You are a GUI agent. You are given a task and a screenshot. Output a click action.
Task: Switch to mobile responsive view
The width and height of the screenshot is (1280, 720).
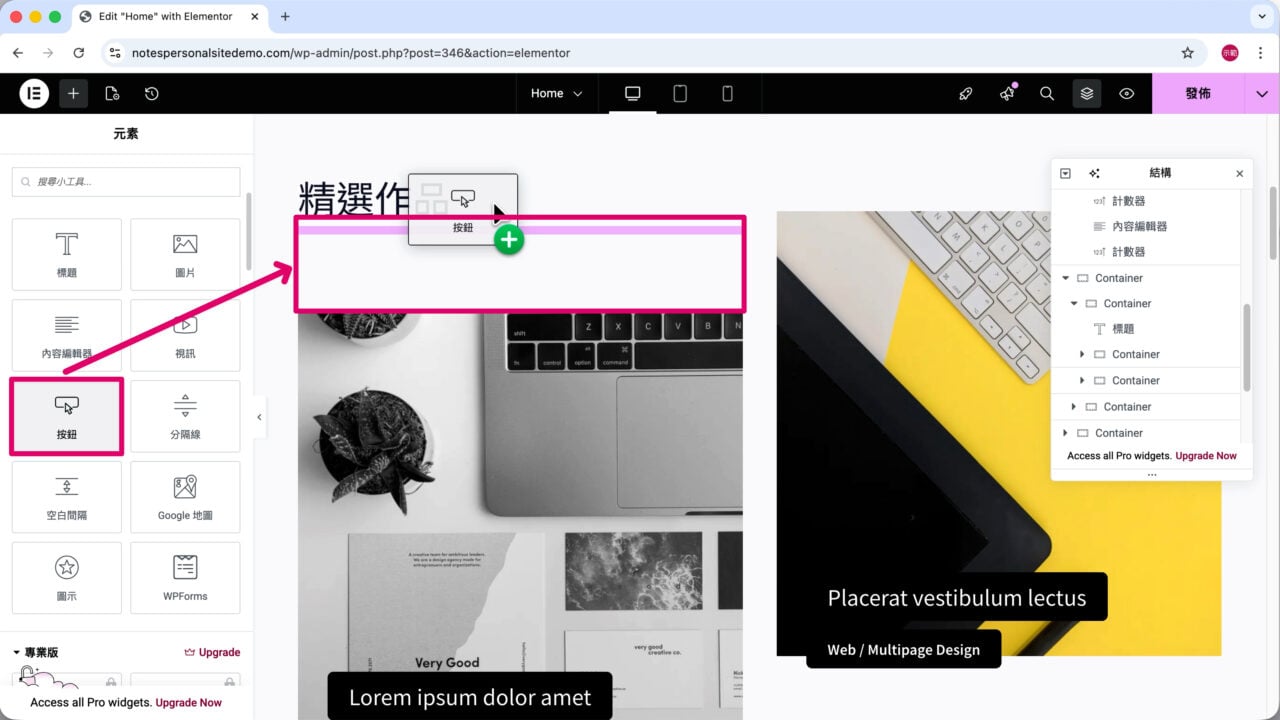pos(727,93)
